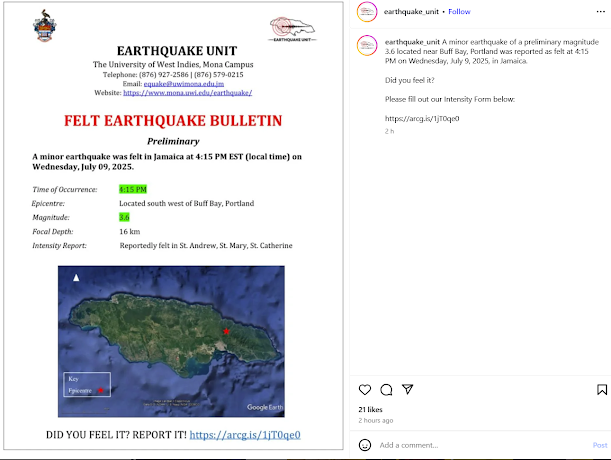Click the intensity report text for St. Andrew

click(x=206, y=246)
